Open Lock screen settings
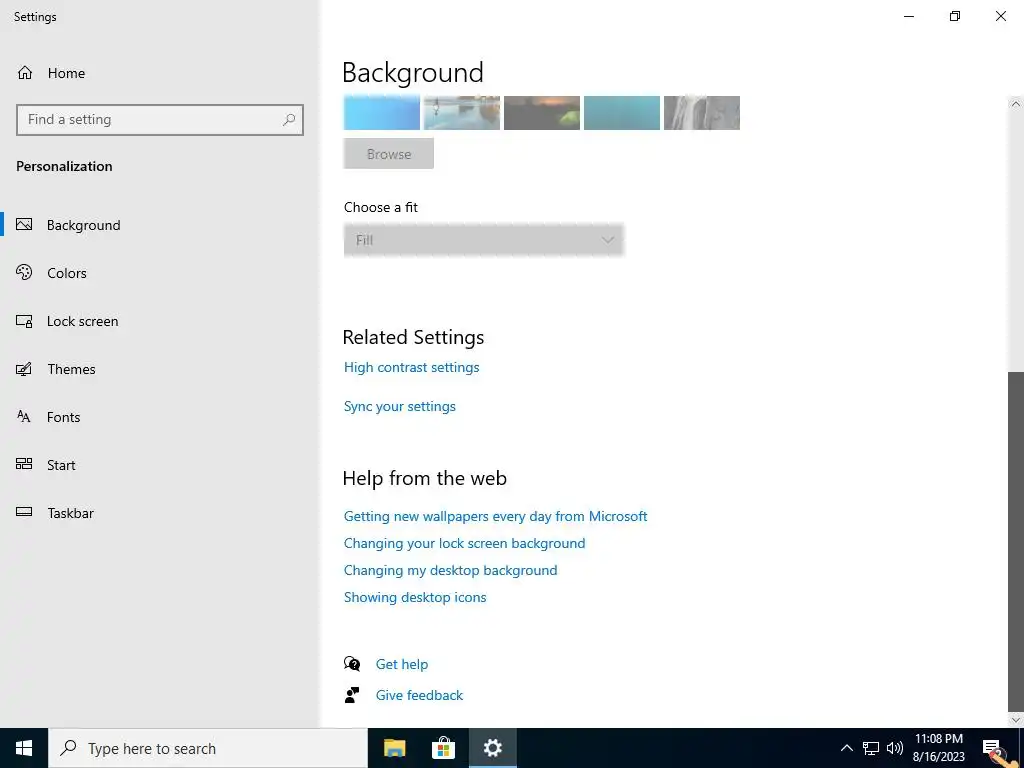This screenshot has height=768, width=1024. click(82, 321)
